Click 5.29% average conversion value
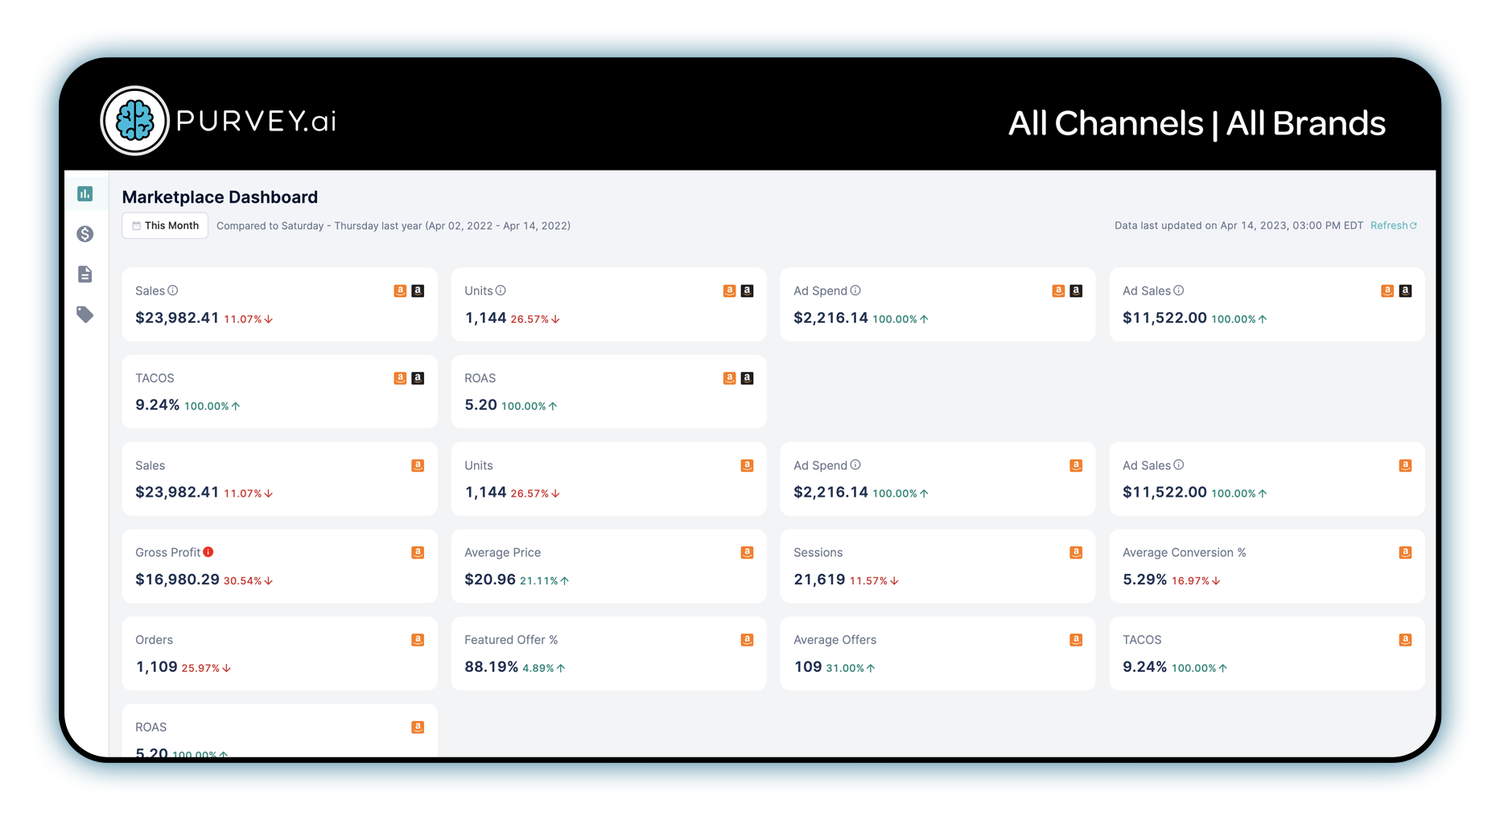The image size is (1500, 821). (1144, 579)
